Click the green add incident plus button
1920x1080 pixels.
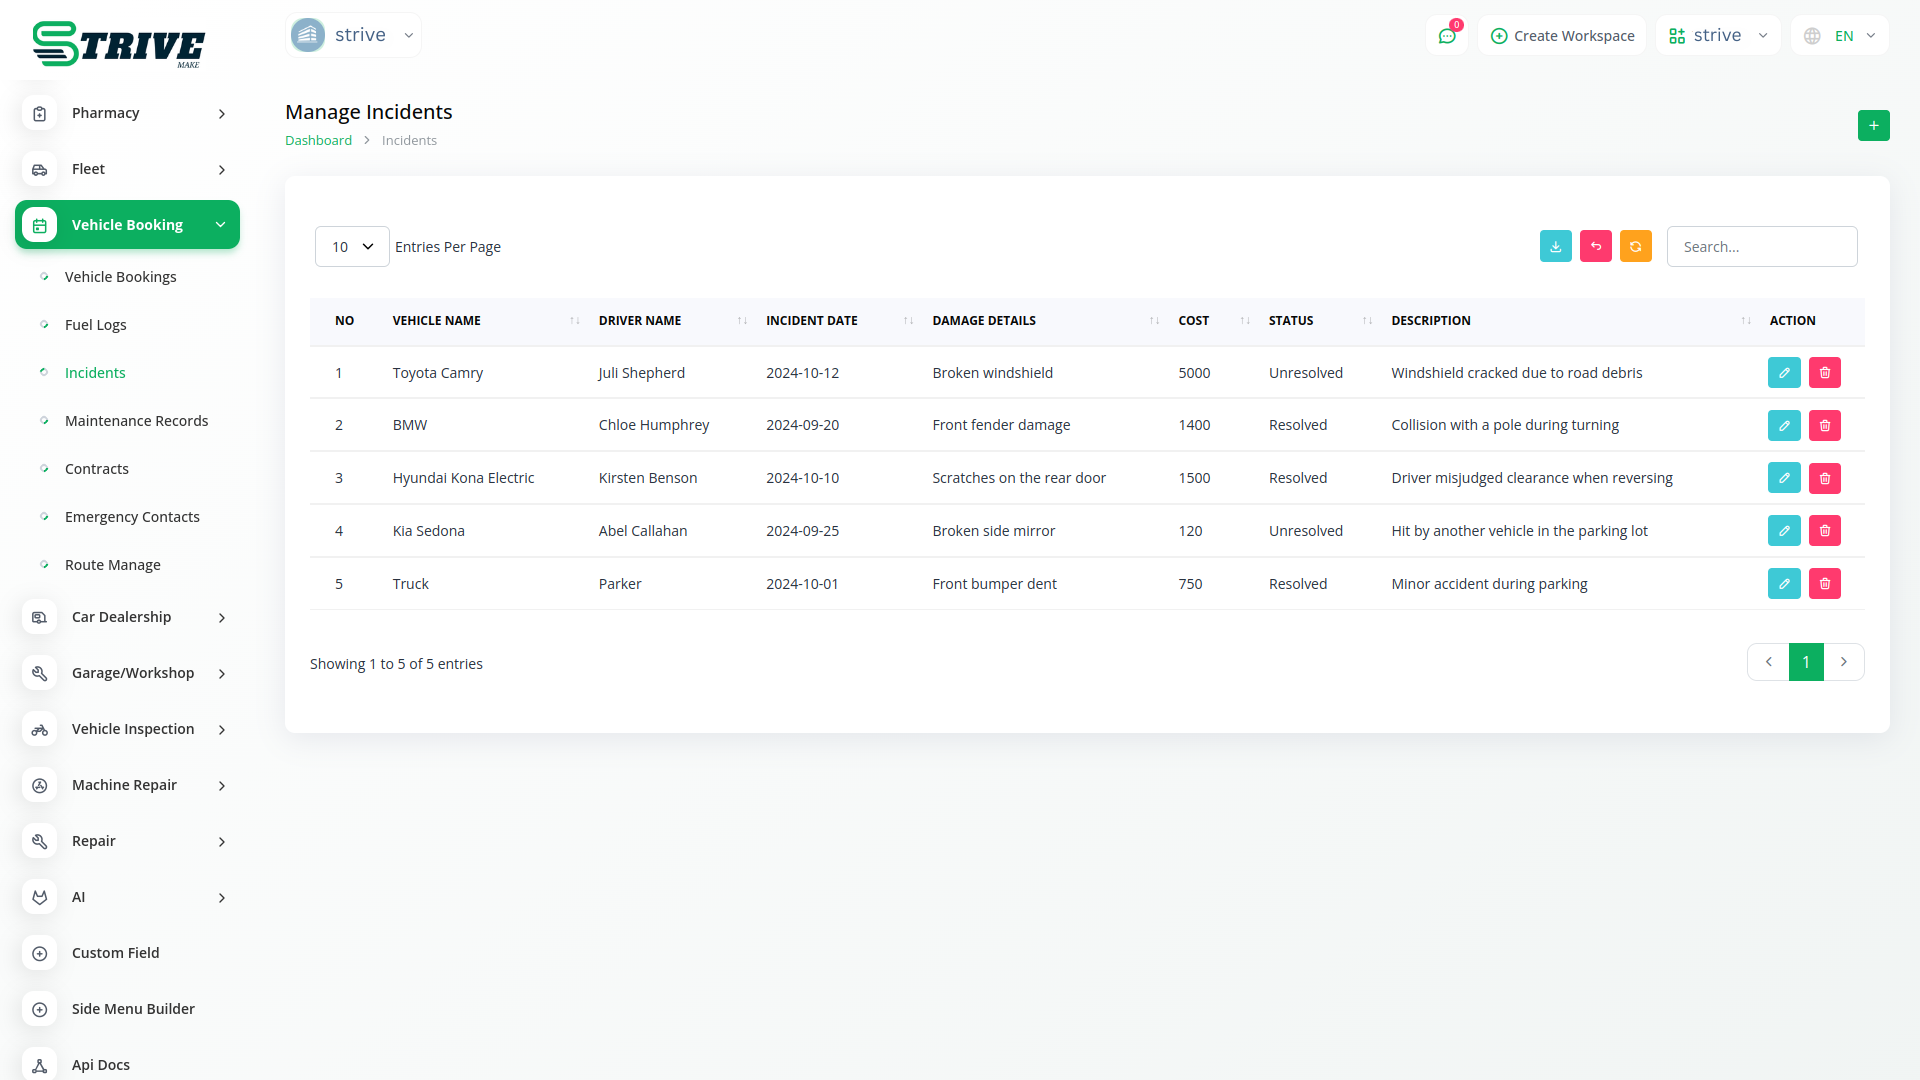click(1873, 126)
